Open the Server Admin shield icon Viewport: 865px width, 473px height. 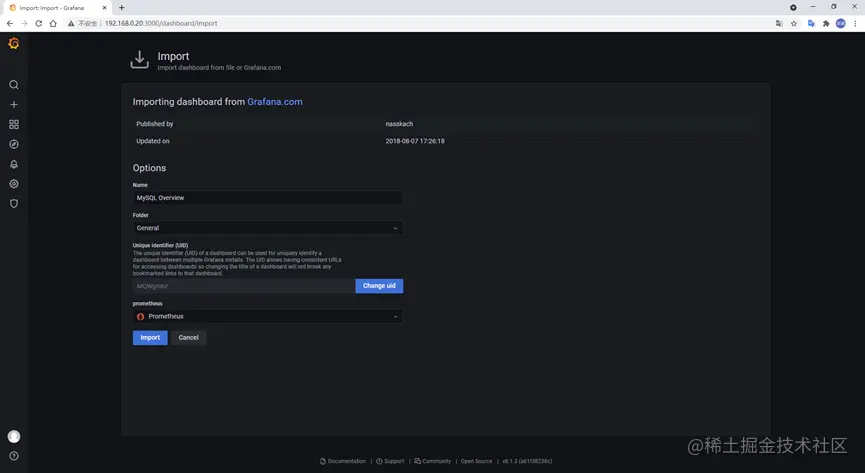pos(14,204)
